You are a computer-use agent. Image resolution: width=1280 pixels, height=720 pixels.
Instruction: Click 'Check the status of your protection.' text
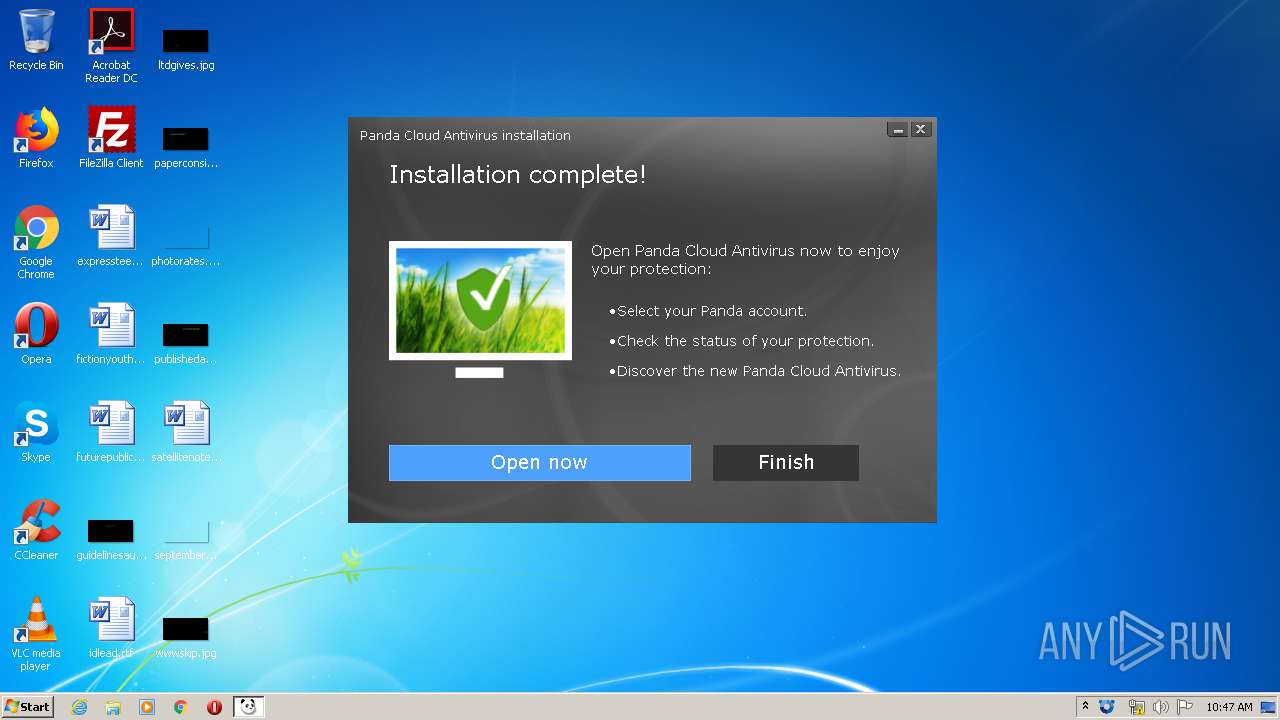click(x=745, y=341)
